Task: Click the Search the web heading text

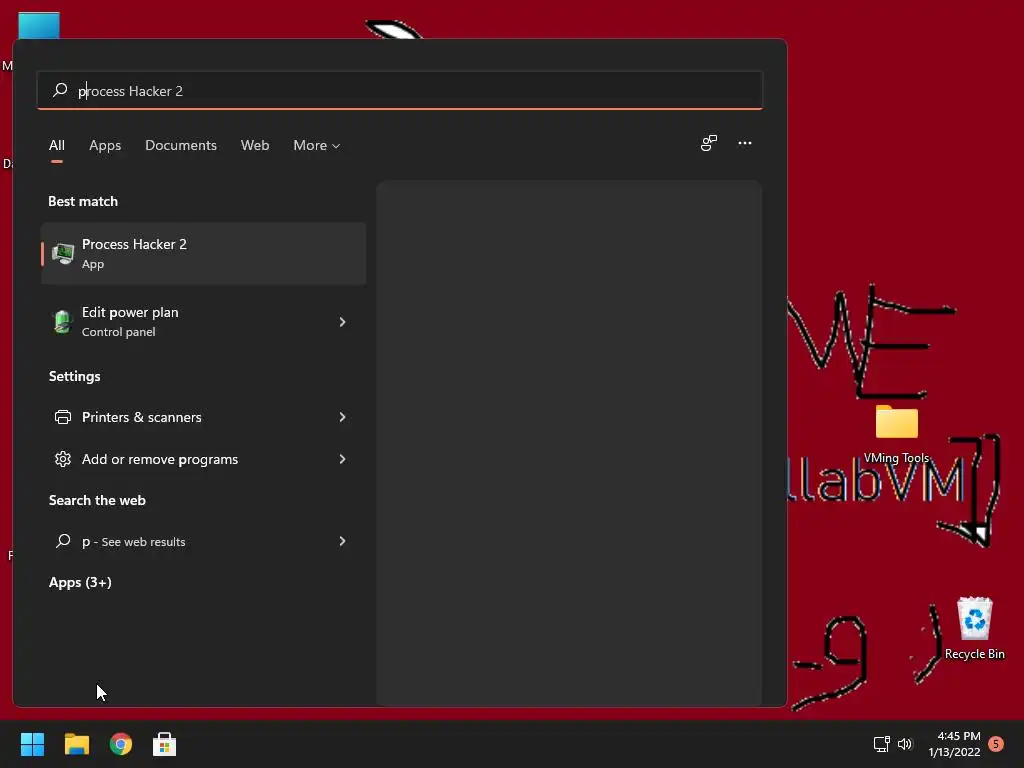Action: 97,500
